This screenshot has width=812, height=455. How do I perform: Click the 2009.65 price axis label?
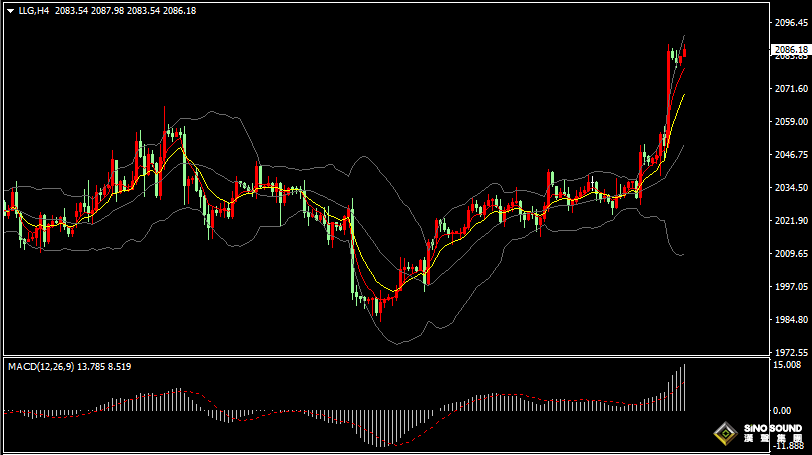point(790,254)
